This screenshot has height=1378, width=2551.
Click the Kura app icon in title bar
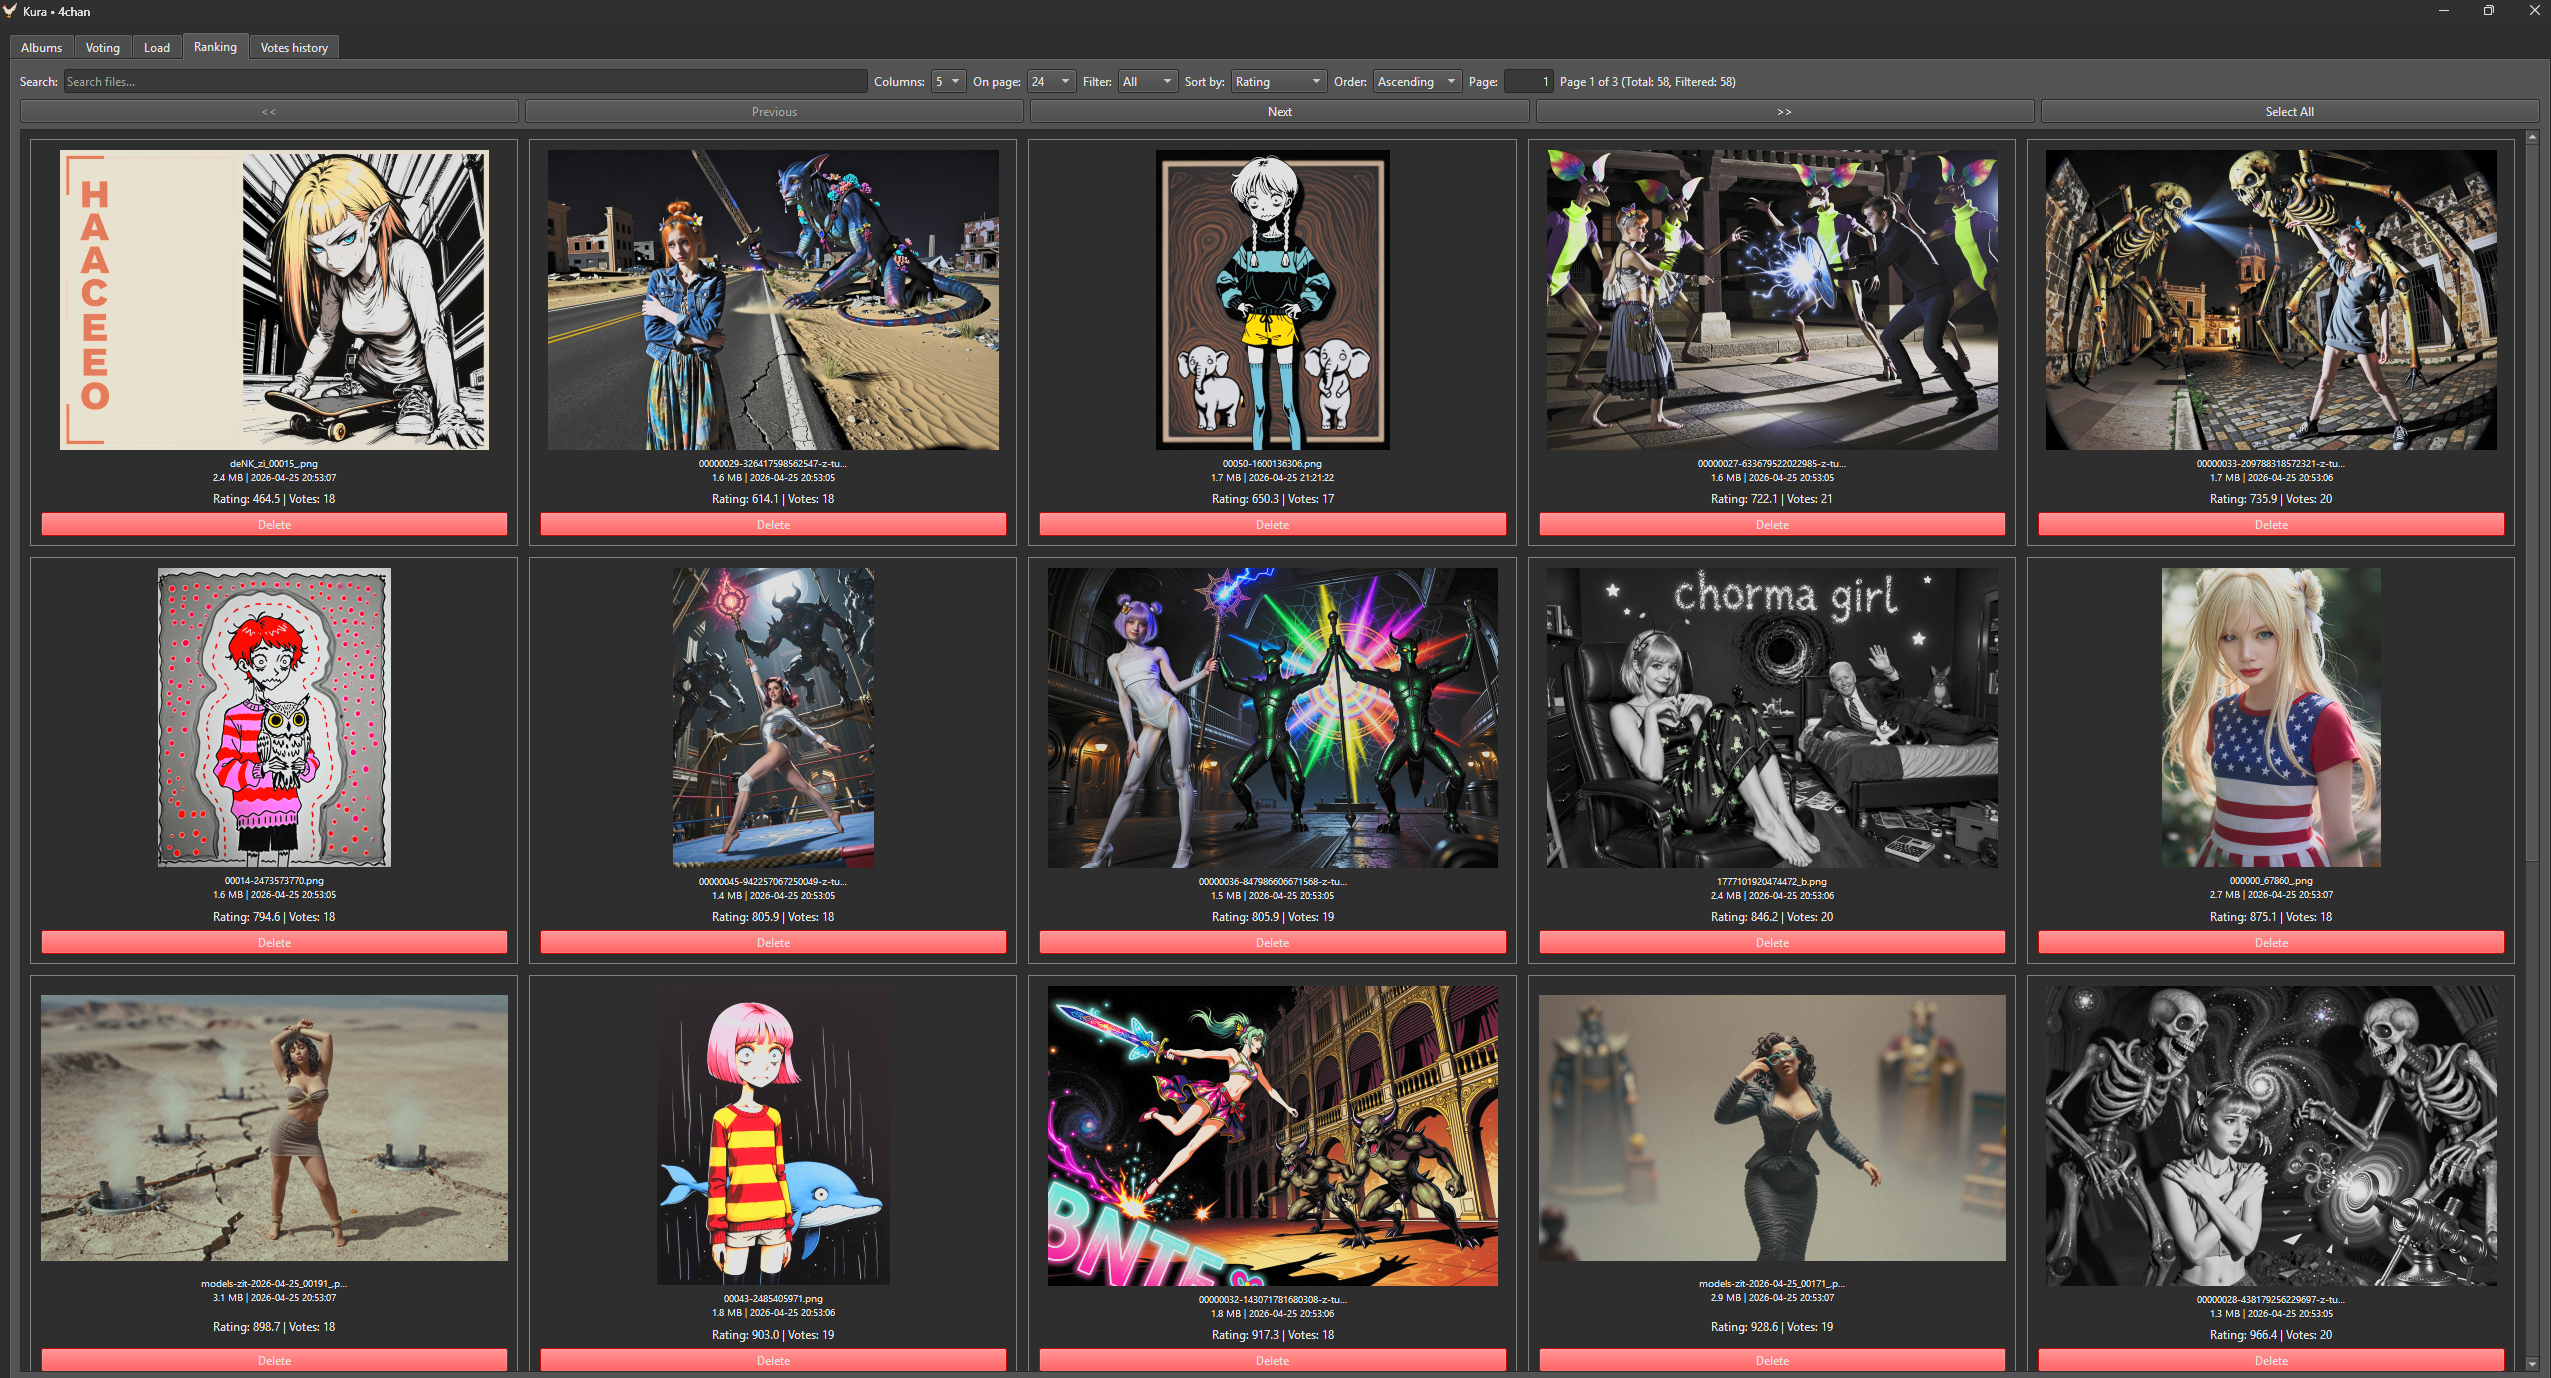click(10, 11)
